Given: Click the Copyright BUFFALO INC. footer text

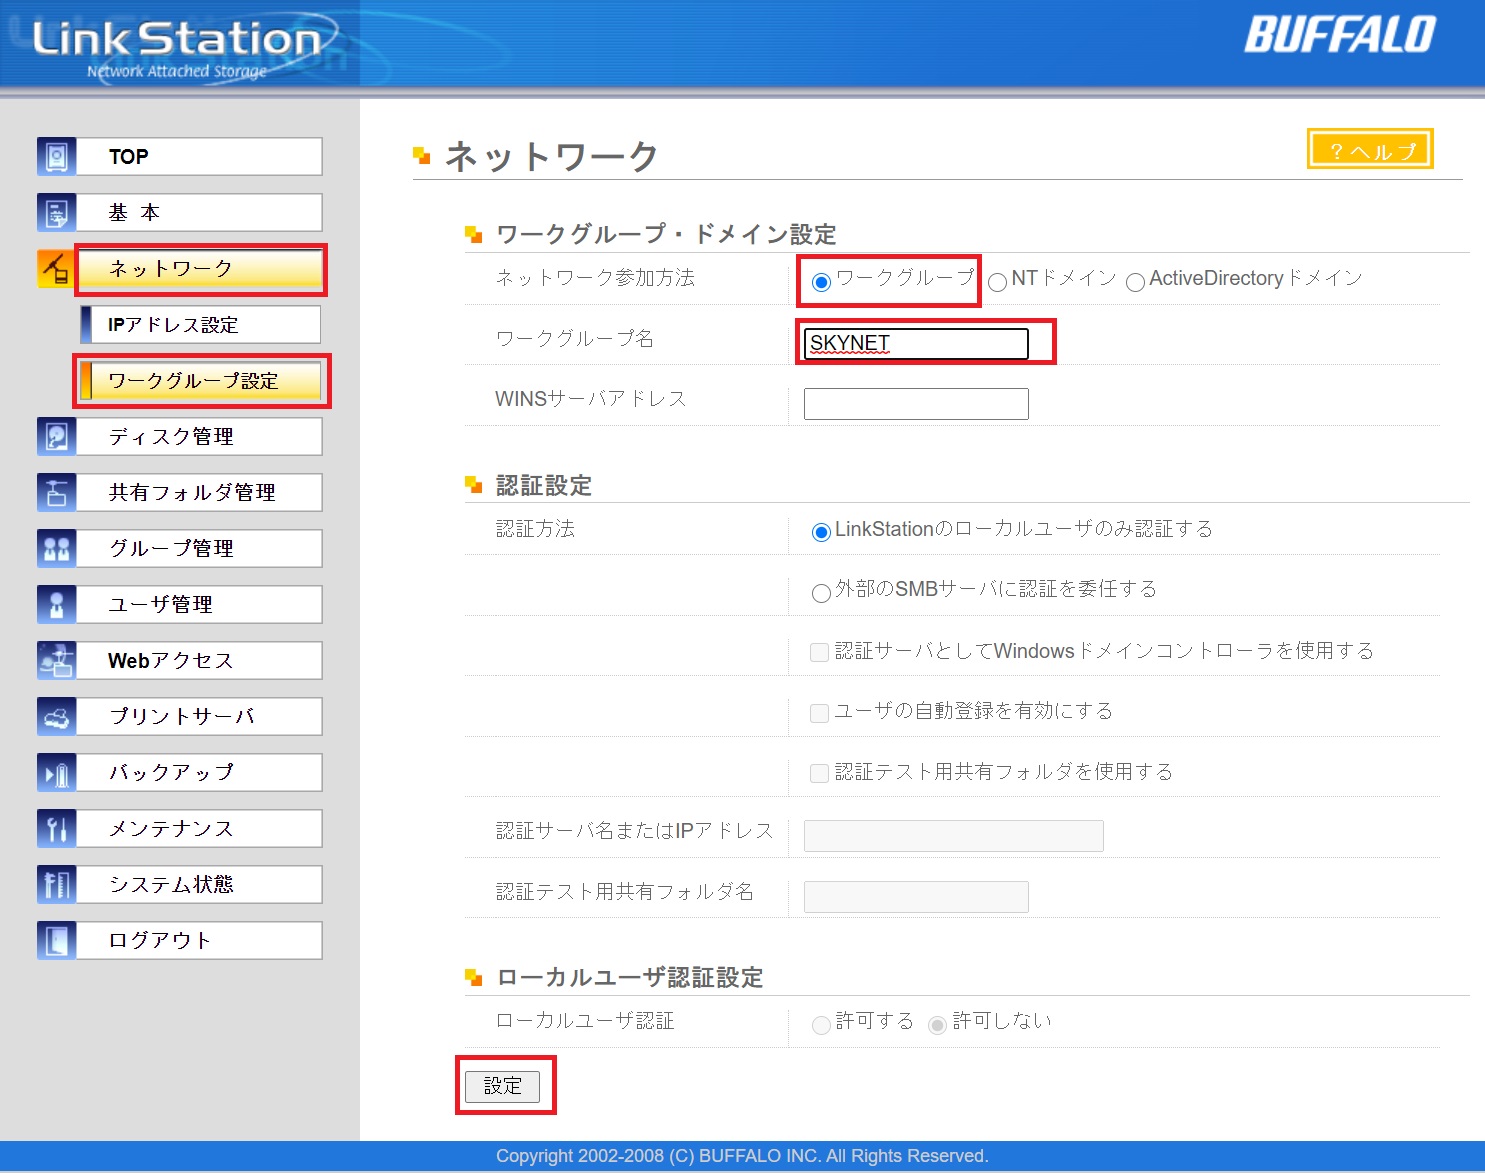Looking at the screenshot, I should click(x=742, y=1156).
